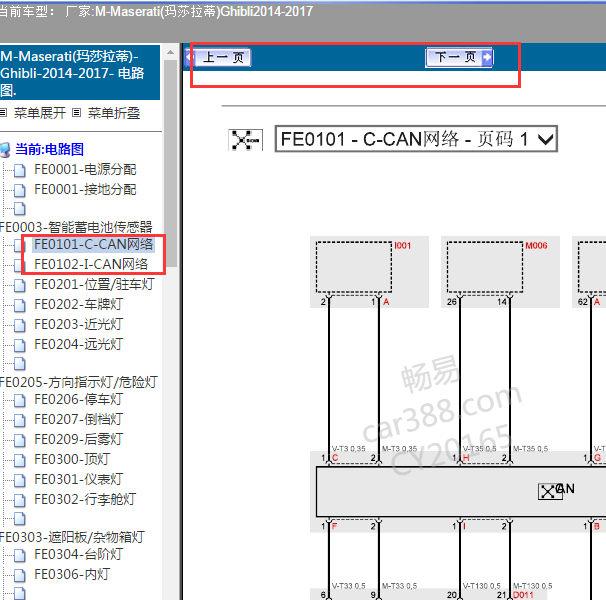Open FE0306-内灯 diagram
This screenshot has width=606, height=600.
tap(72, 574)
